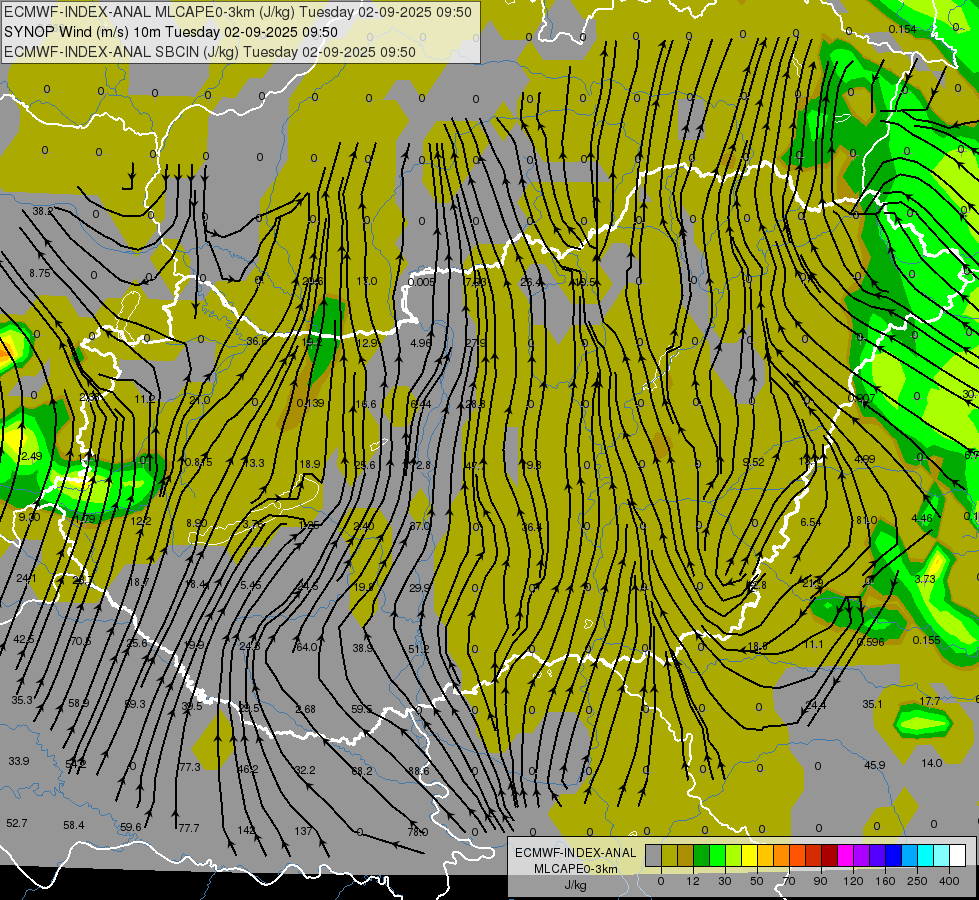Choose the bright cyan legend swatch

click(925, 856)
